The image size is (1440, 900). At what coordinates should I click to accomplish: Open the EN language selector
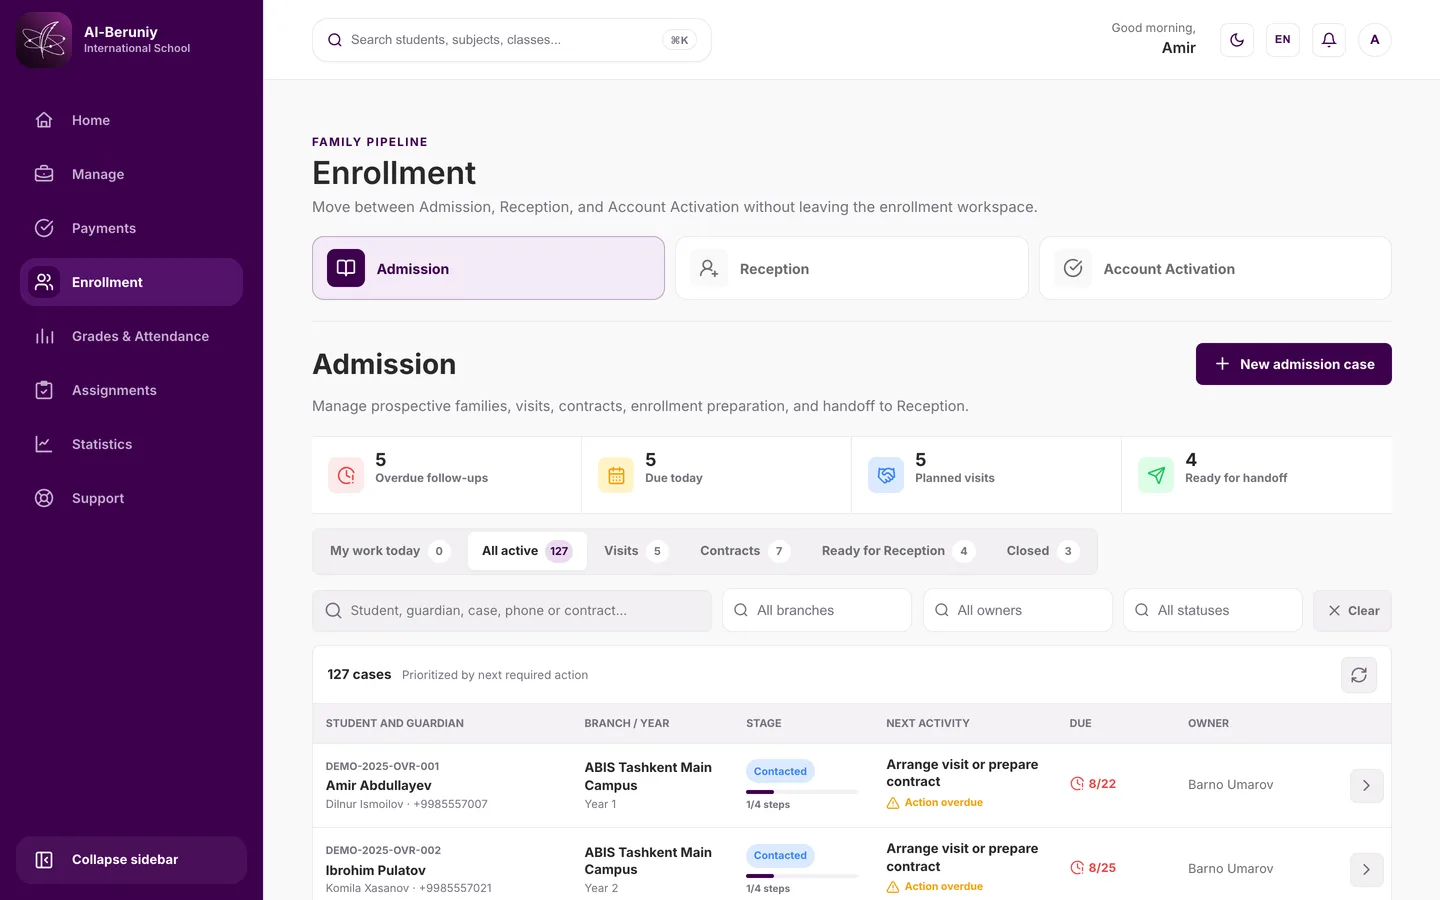tap(1283, 40)
